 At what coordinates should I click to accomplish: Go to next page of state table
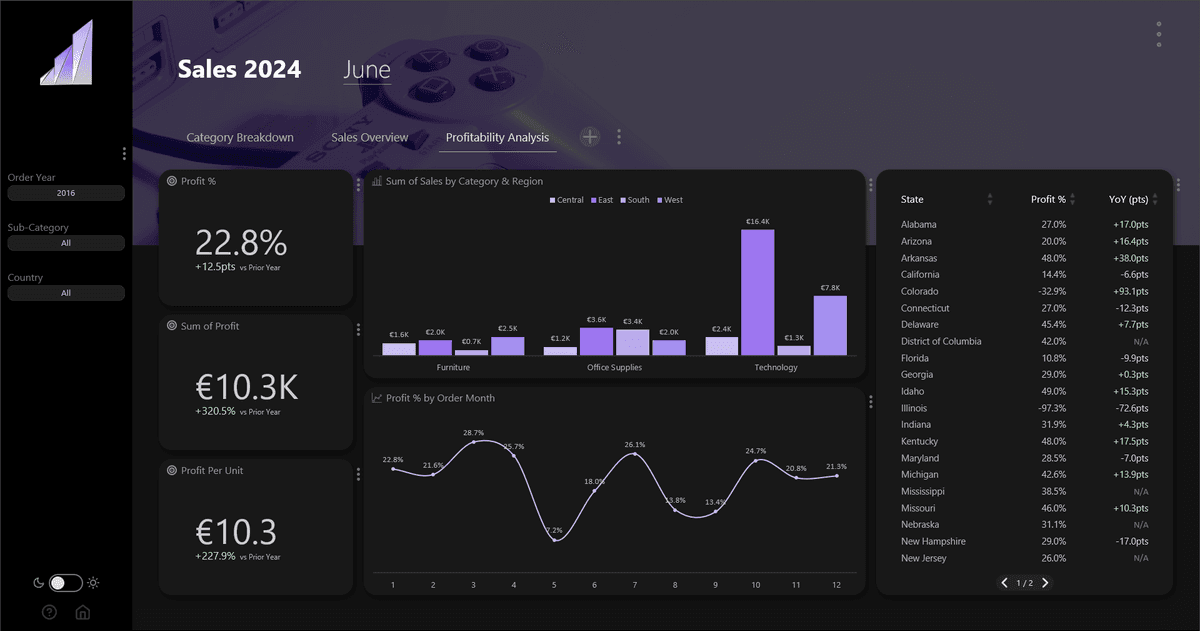tap(1045, 583)
